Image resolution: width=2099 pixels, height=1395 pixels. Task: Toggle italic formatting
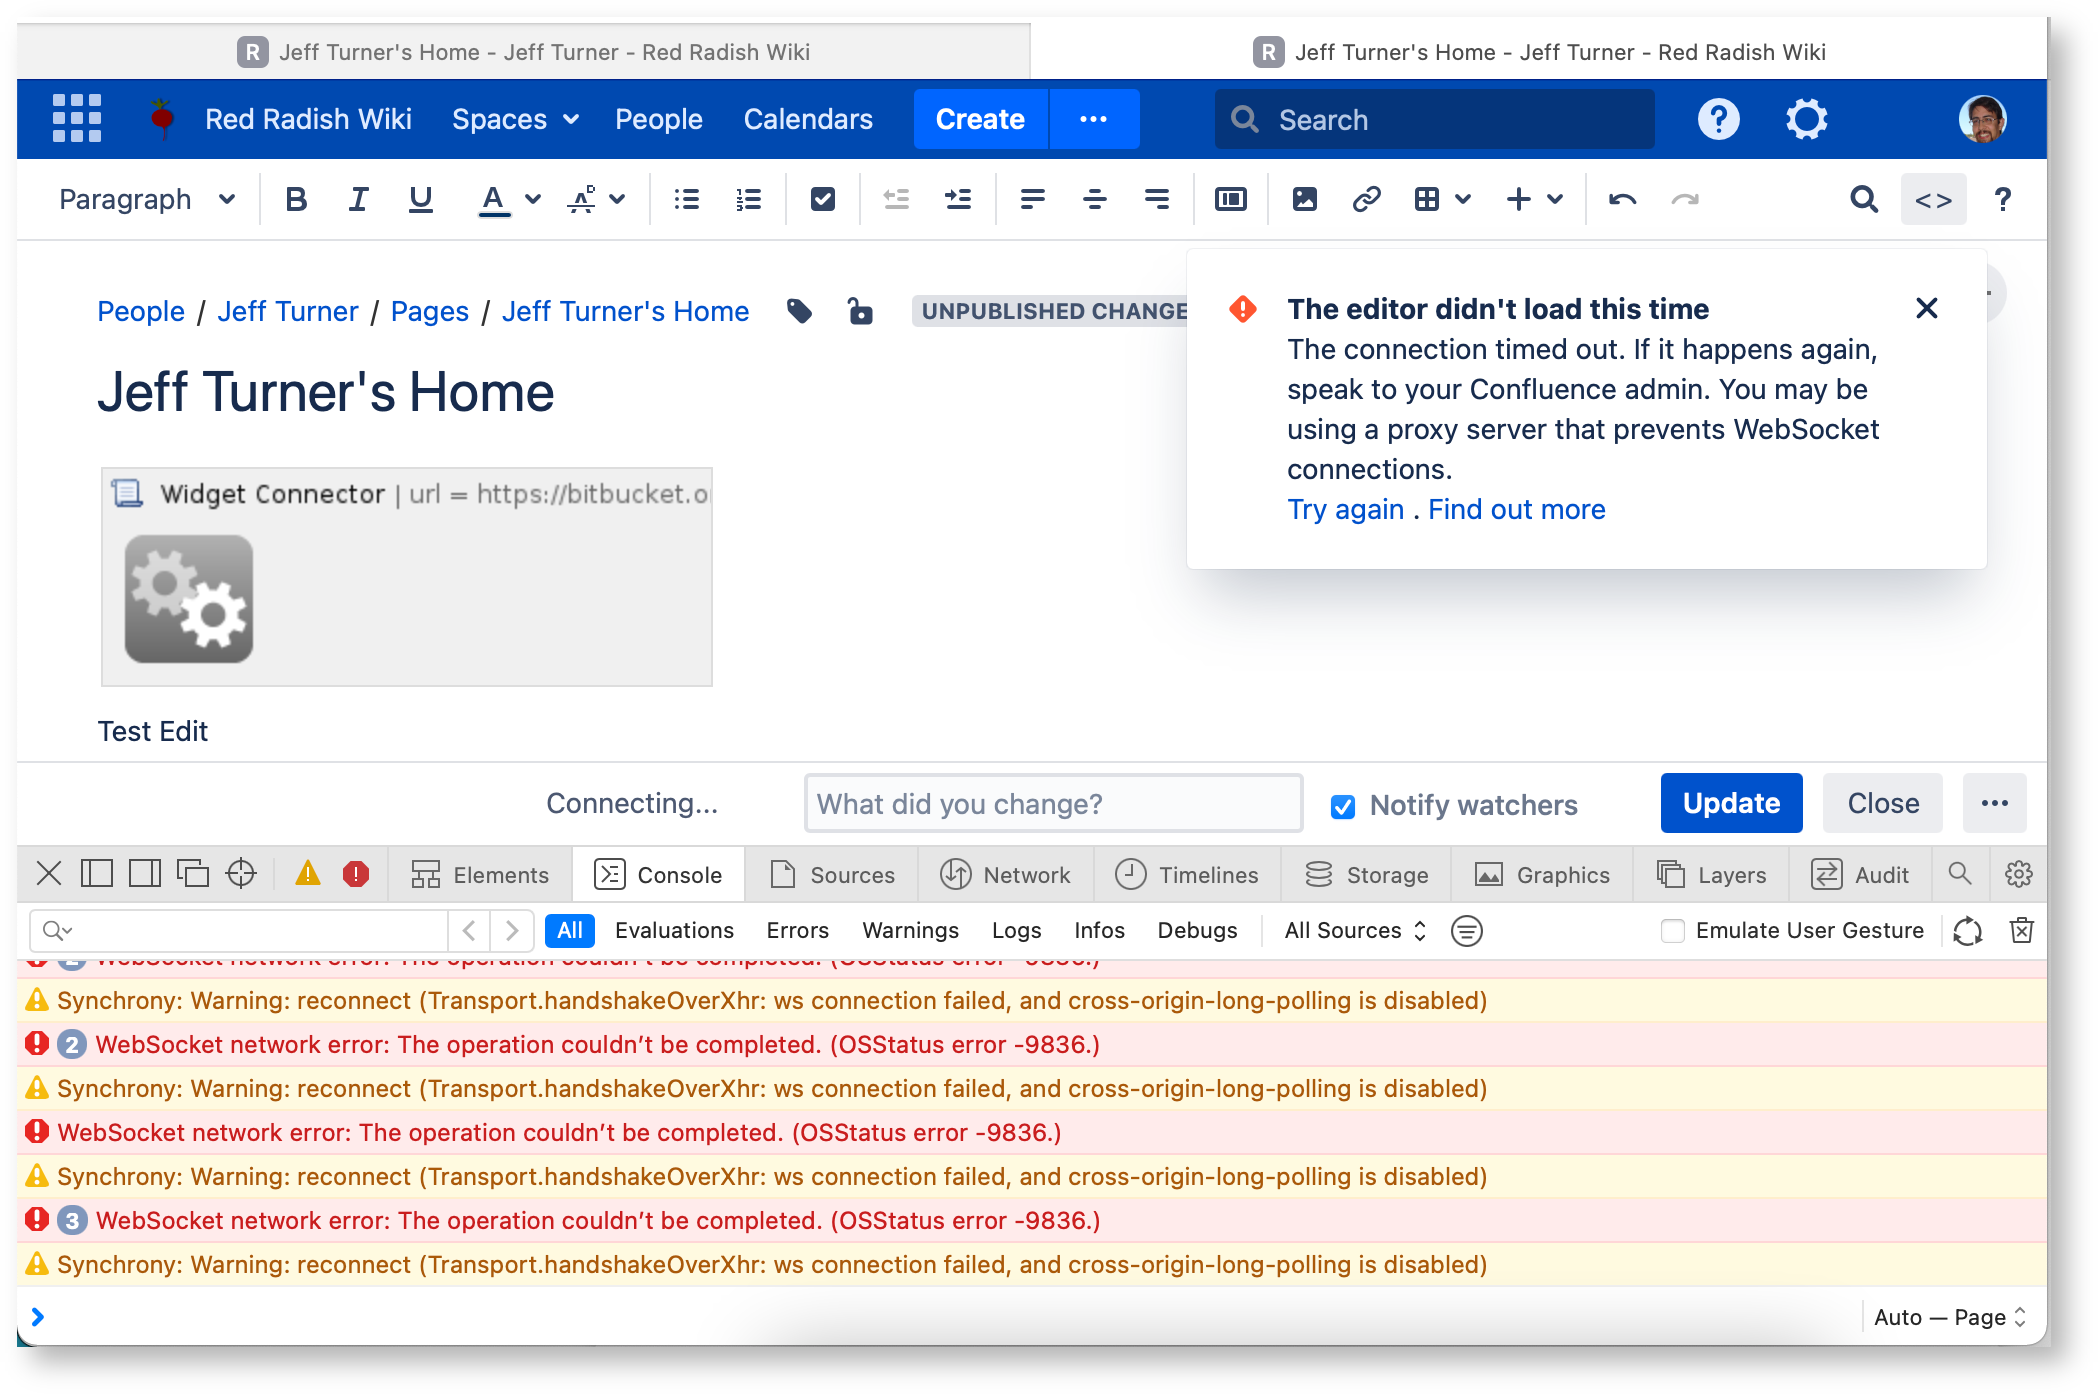click(x=358, y=199)
